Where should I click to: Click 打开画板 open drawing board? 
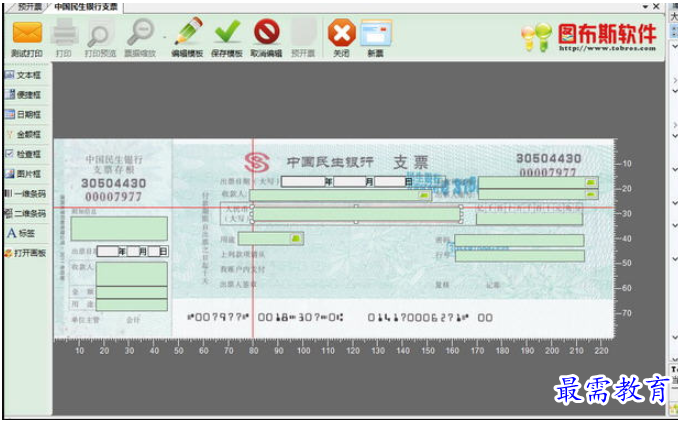click(x=25, y=253)
